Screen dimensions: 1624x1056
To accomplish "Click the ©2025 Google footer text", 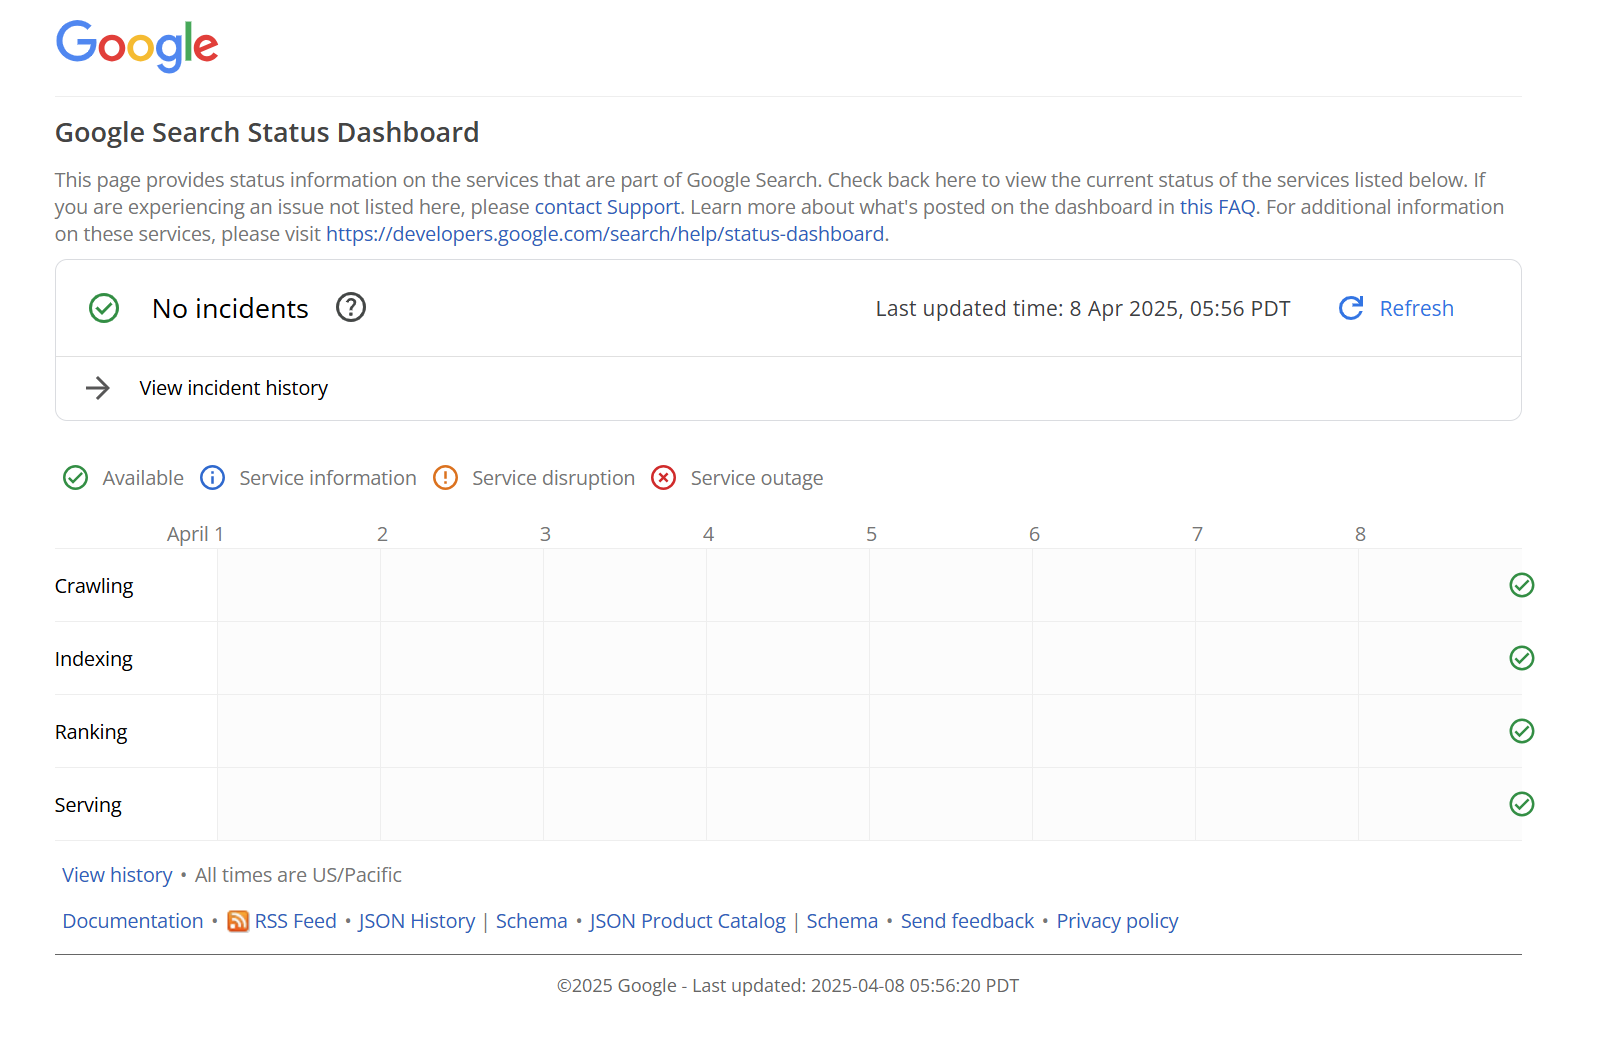I will tap(788, 985).
